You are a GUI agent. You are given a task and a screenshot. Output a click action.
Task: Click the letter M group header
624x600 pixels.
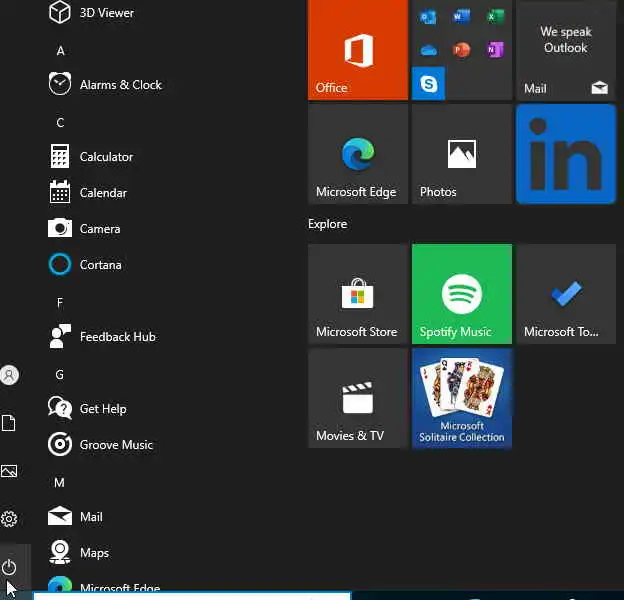(59, 483)
